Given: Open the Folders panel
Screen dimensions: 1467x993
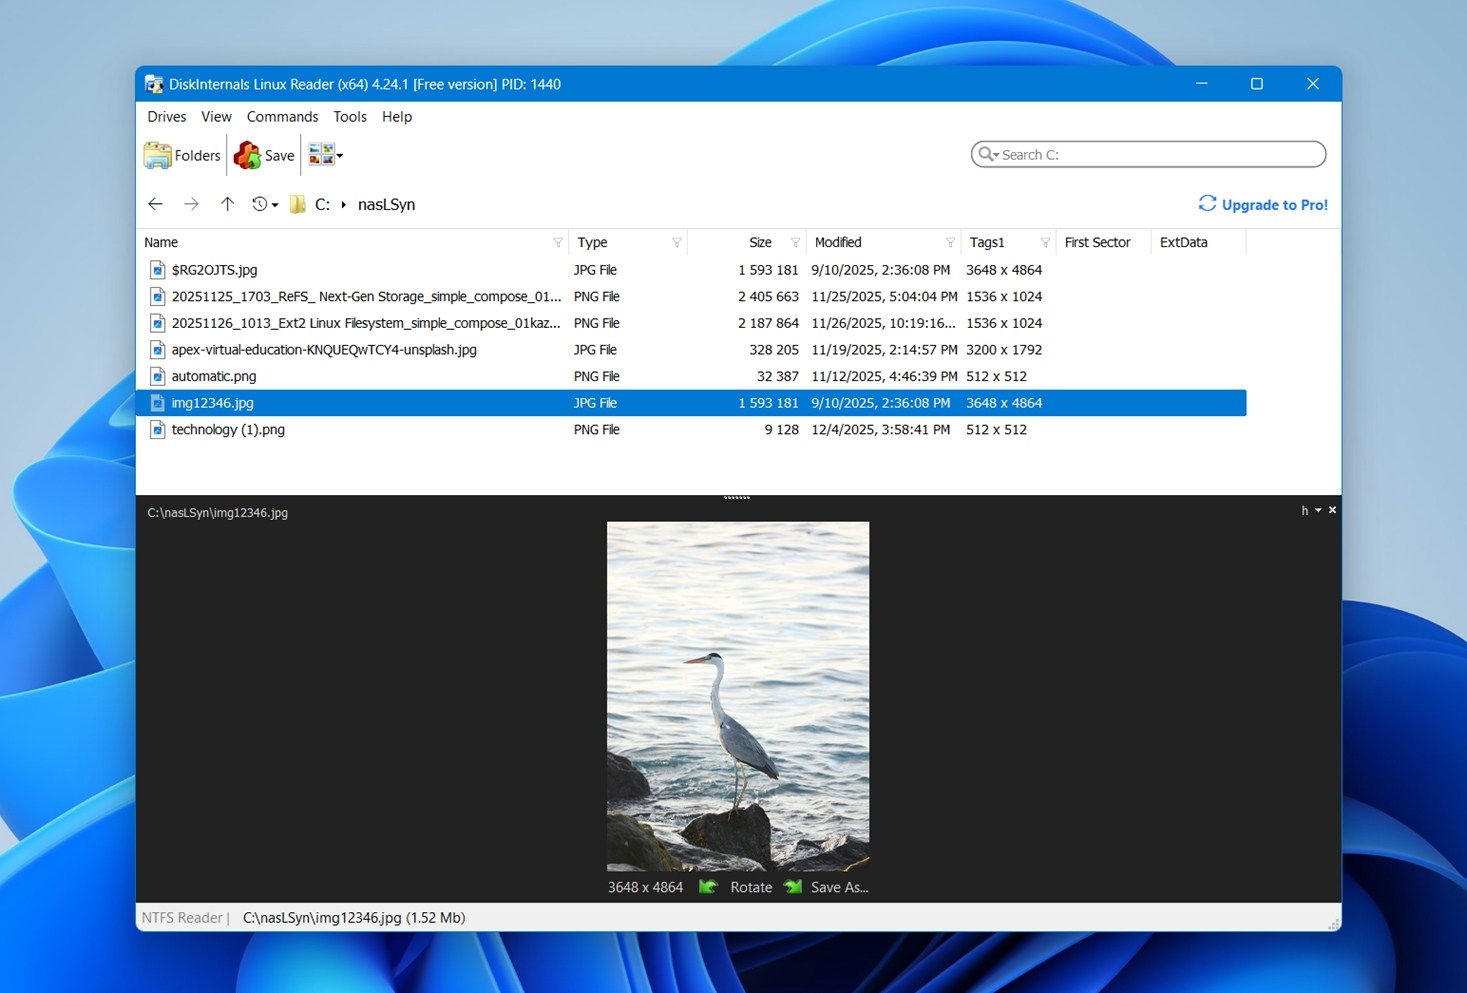Looking at the screenshot, I should tap(181, 155).
